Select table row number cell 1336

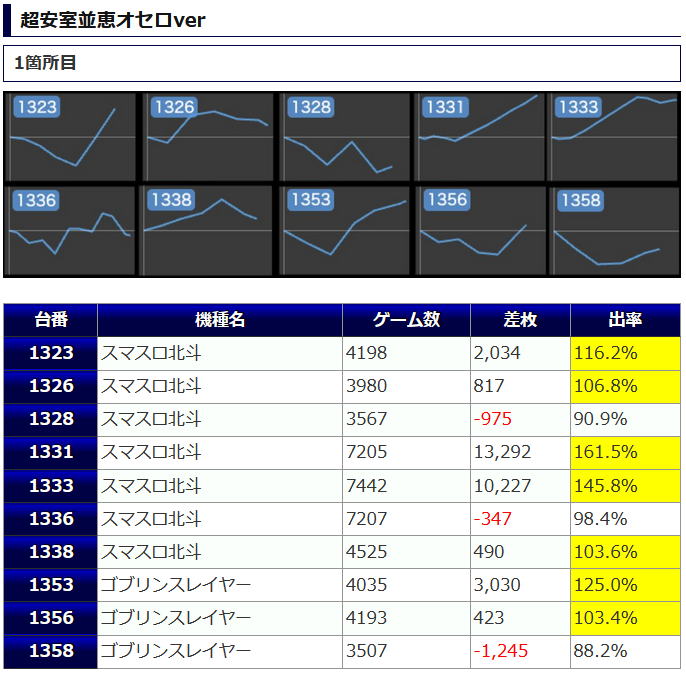(x=51, y=519)
